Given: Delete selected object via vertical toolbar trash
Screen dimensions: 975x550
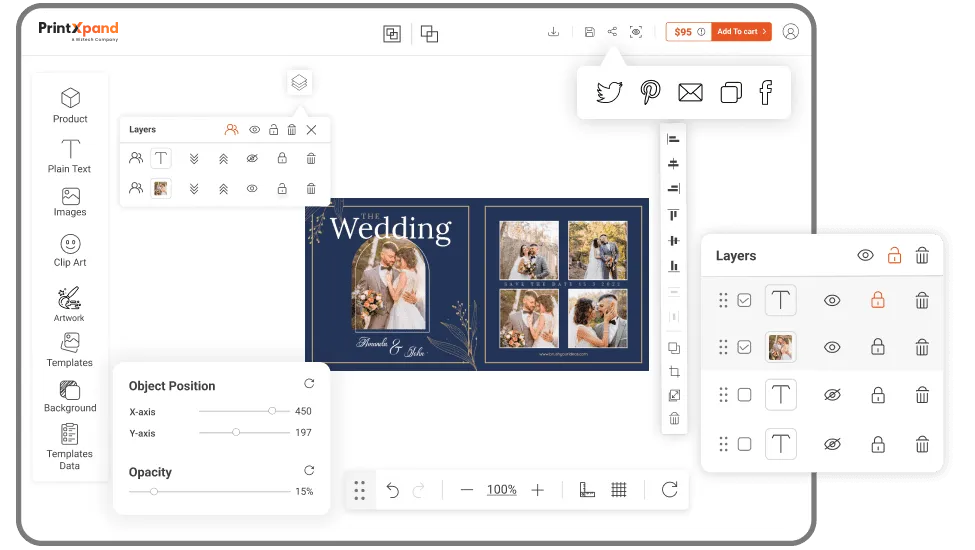Looking at the screenshot, I should (x=674, y=418).
